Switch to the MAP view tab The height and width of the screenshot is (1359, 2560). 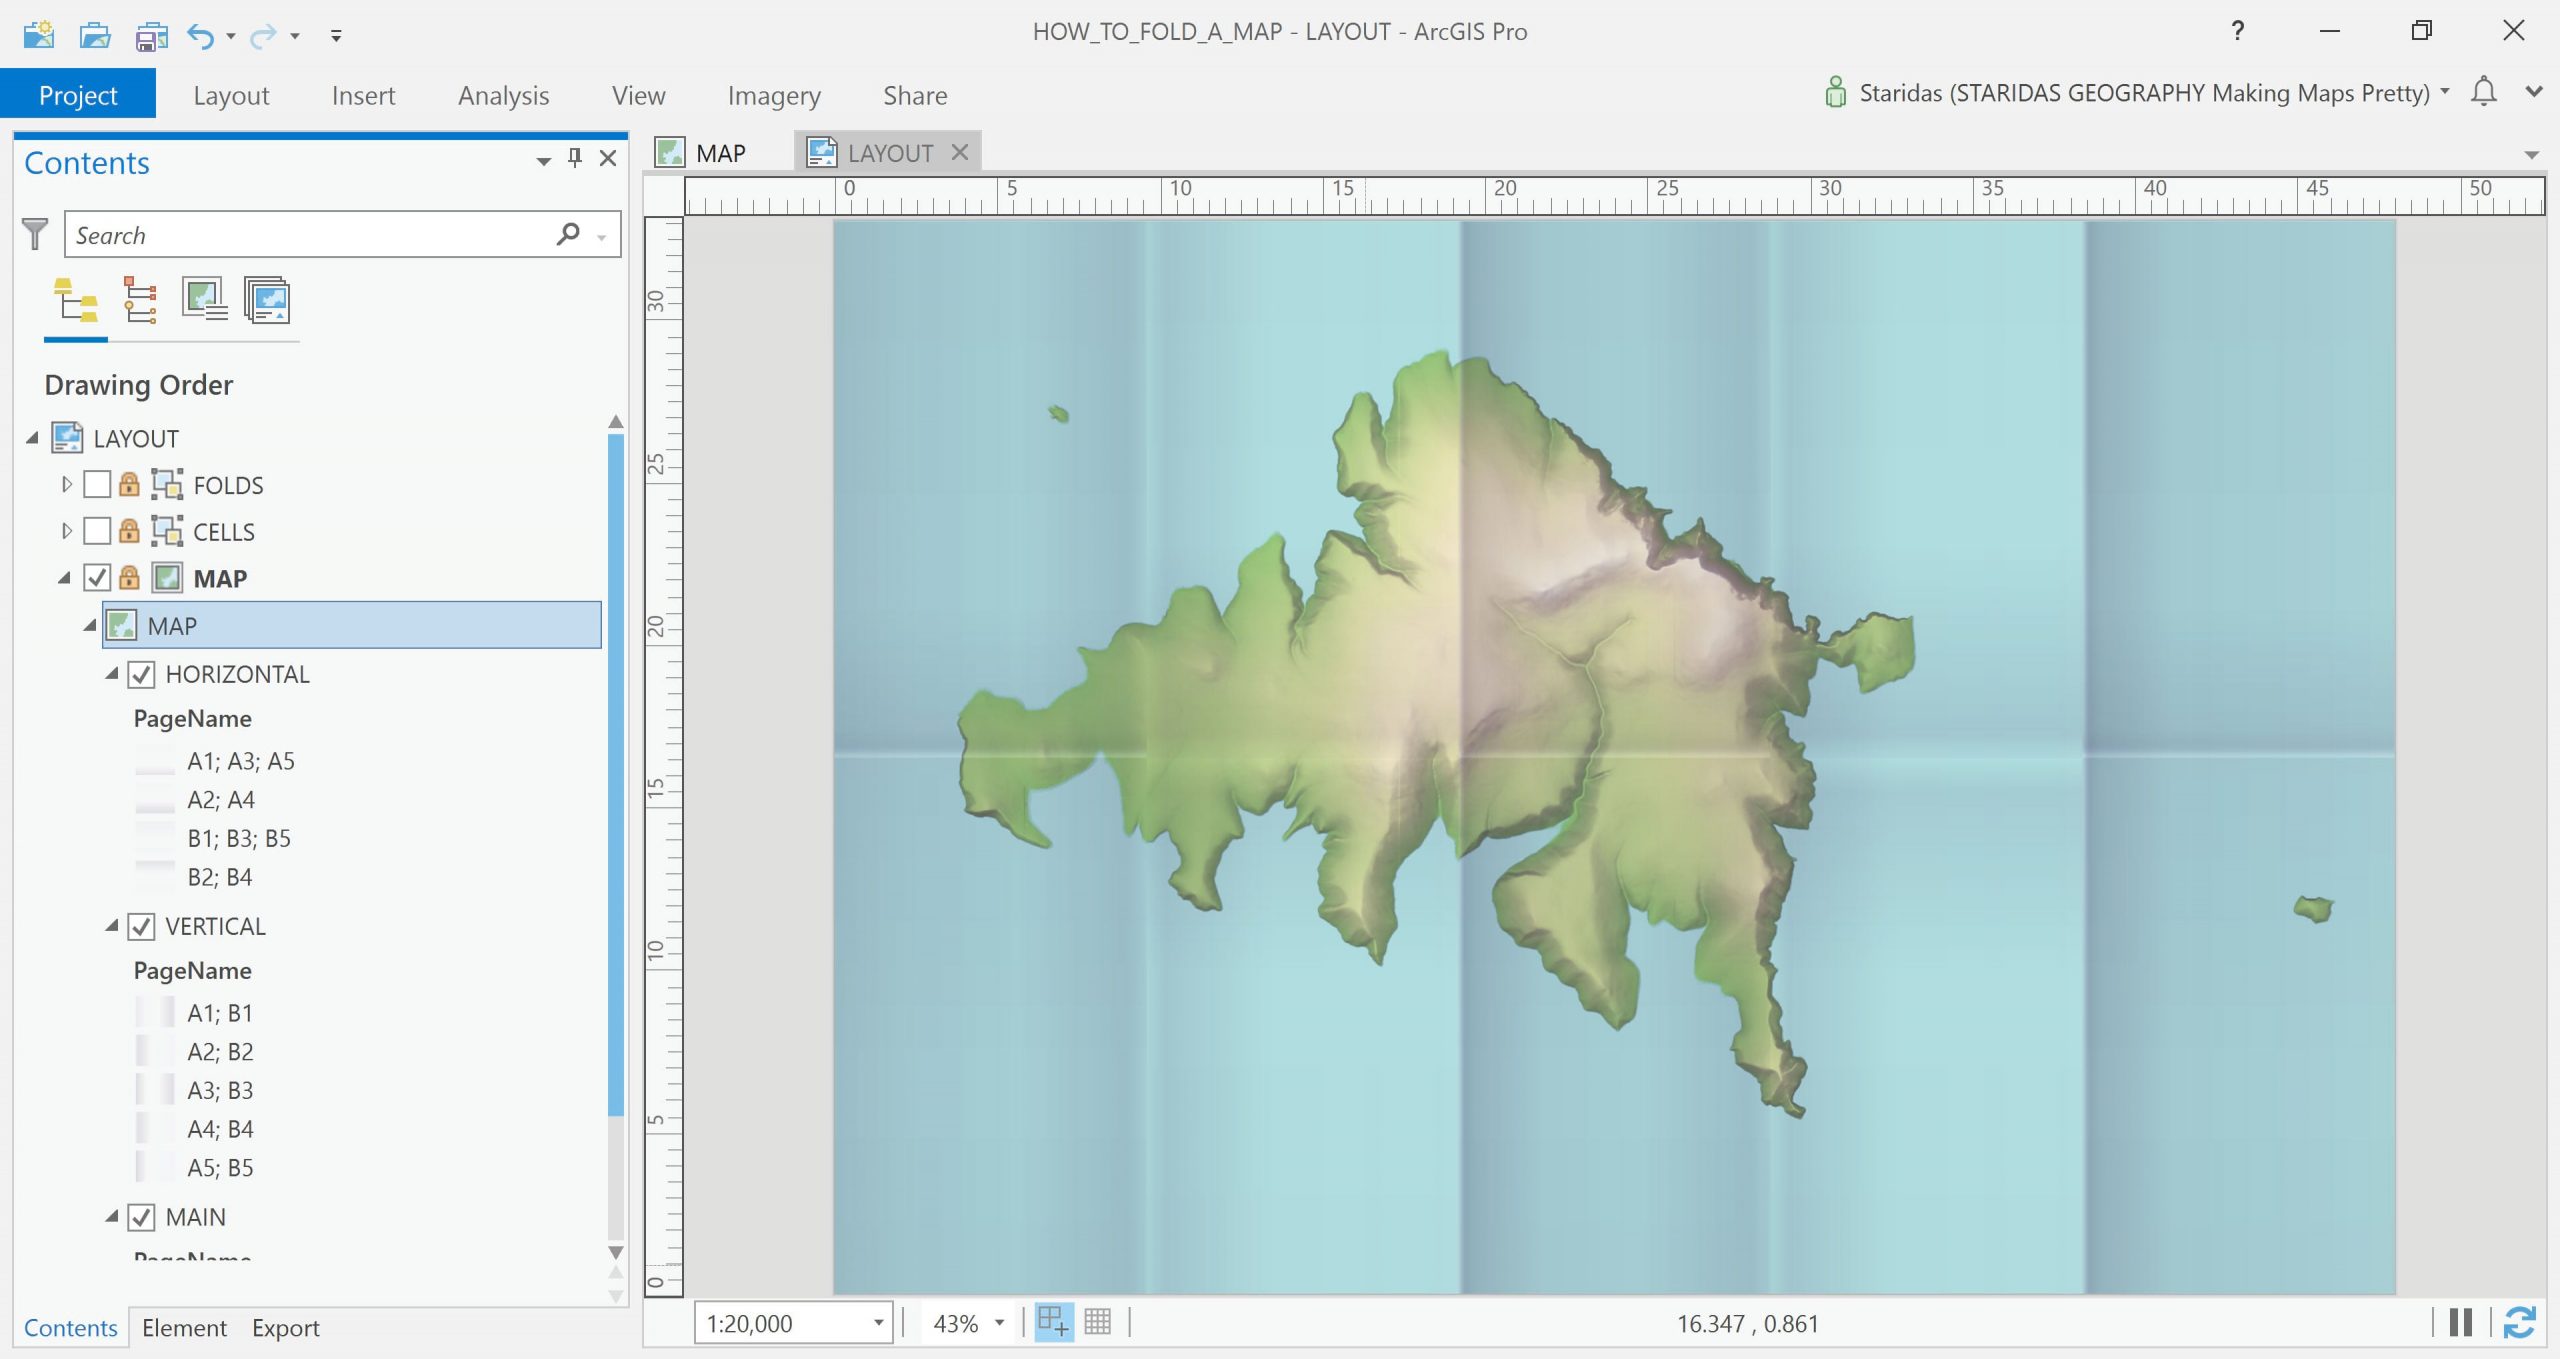tap(720, 153)
